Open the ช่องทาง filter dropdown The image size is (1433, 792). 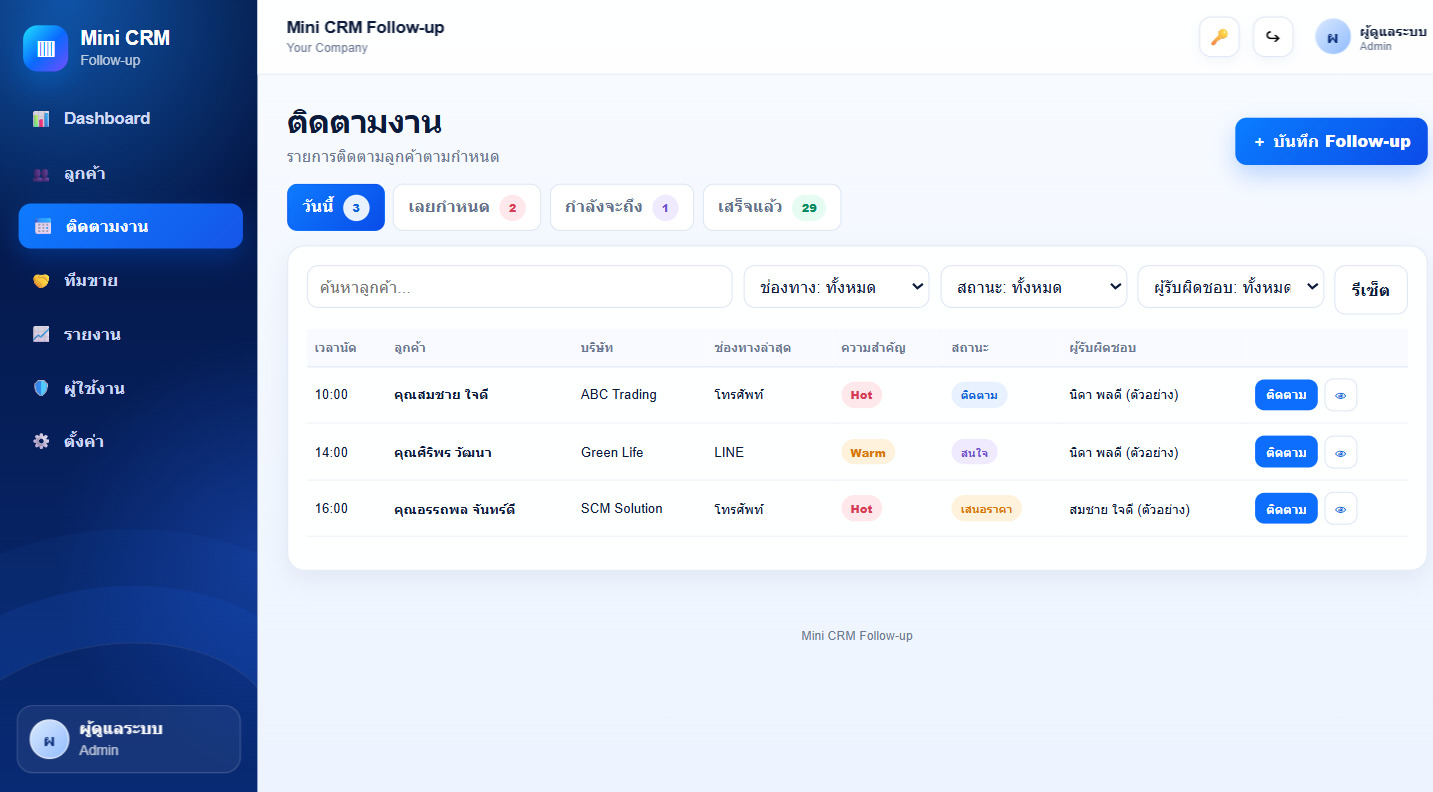coord(836,287)
